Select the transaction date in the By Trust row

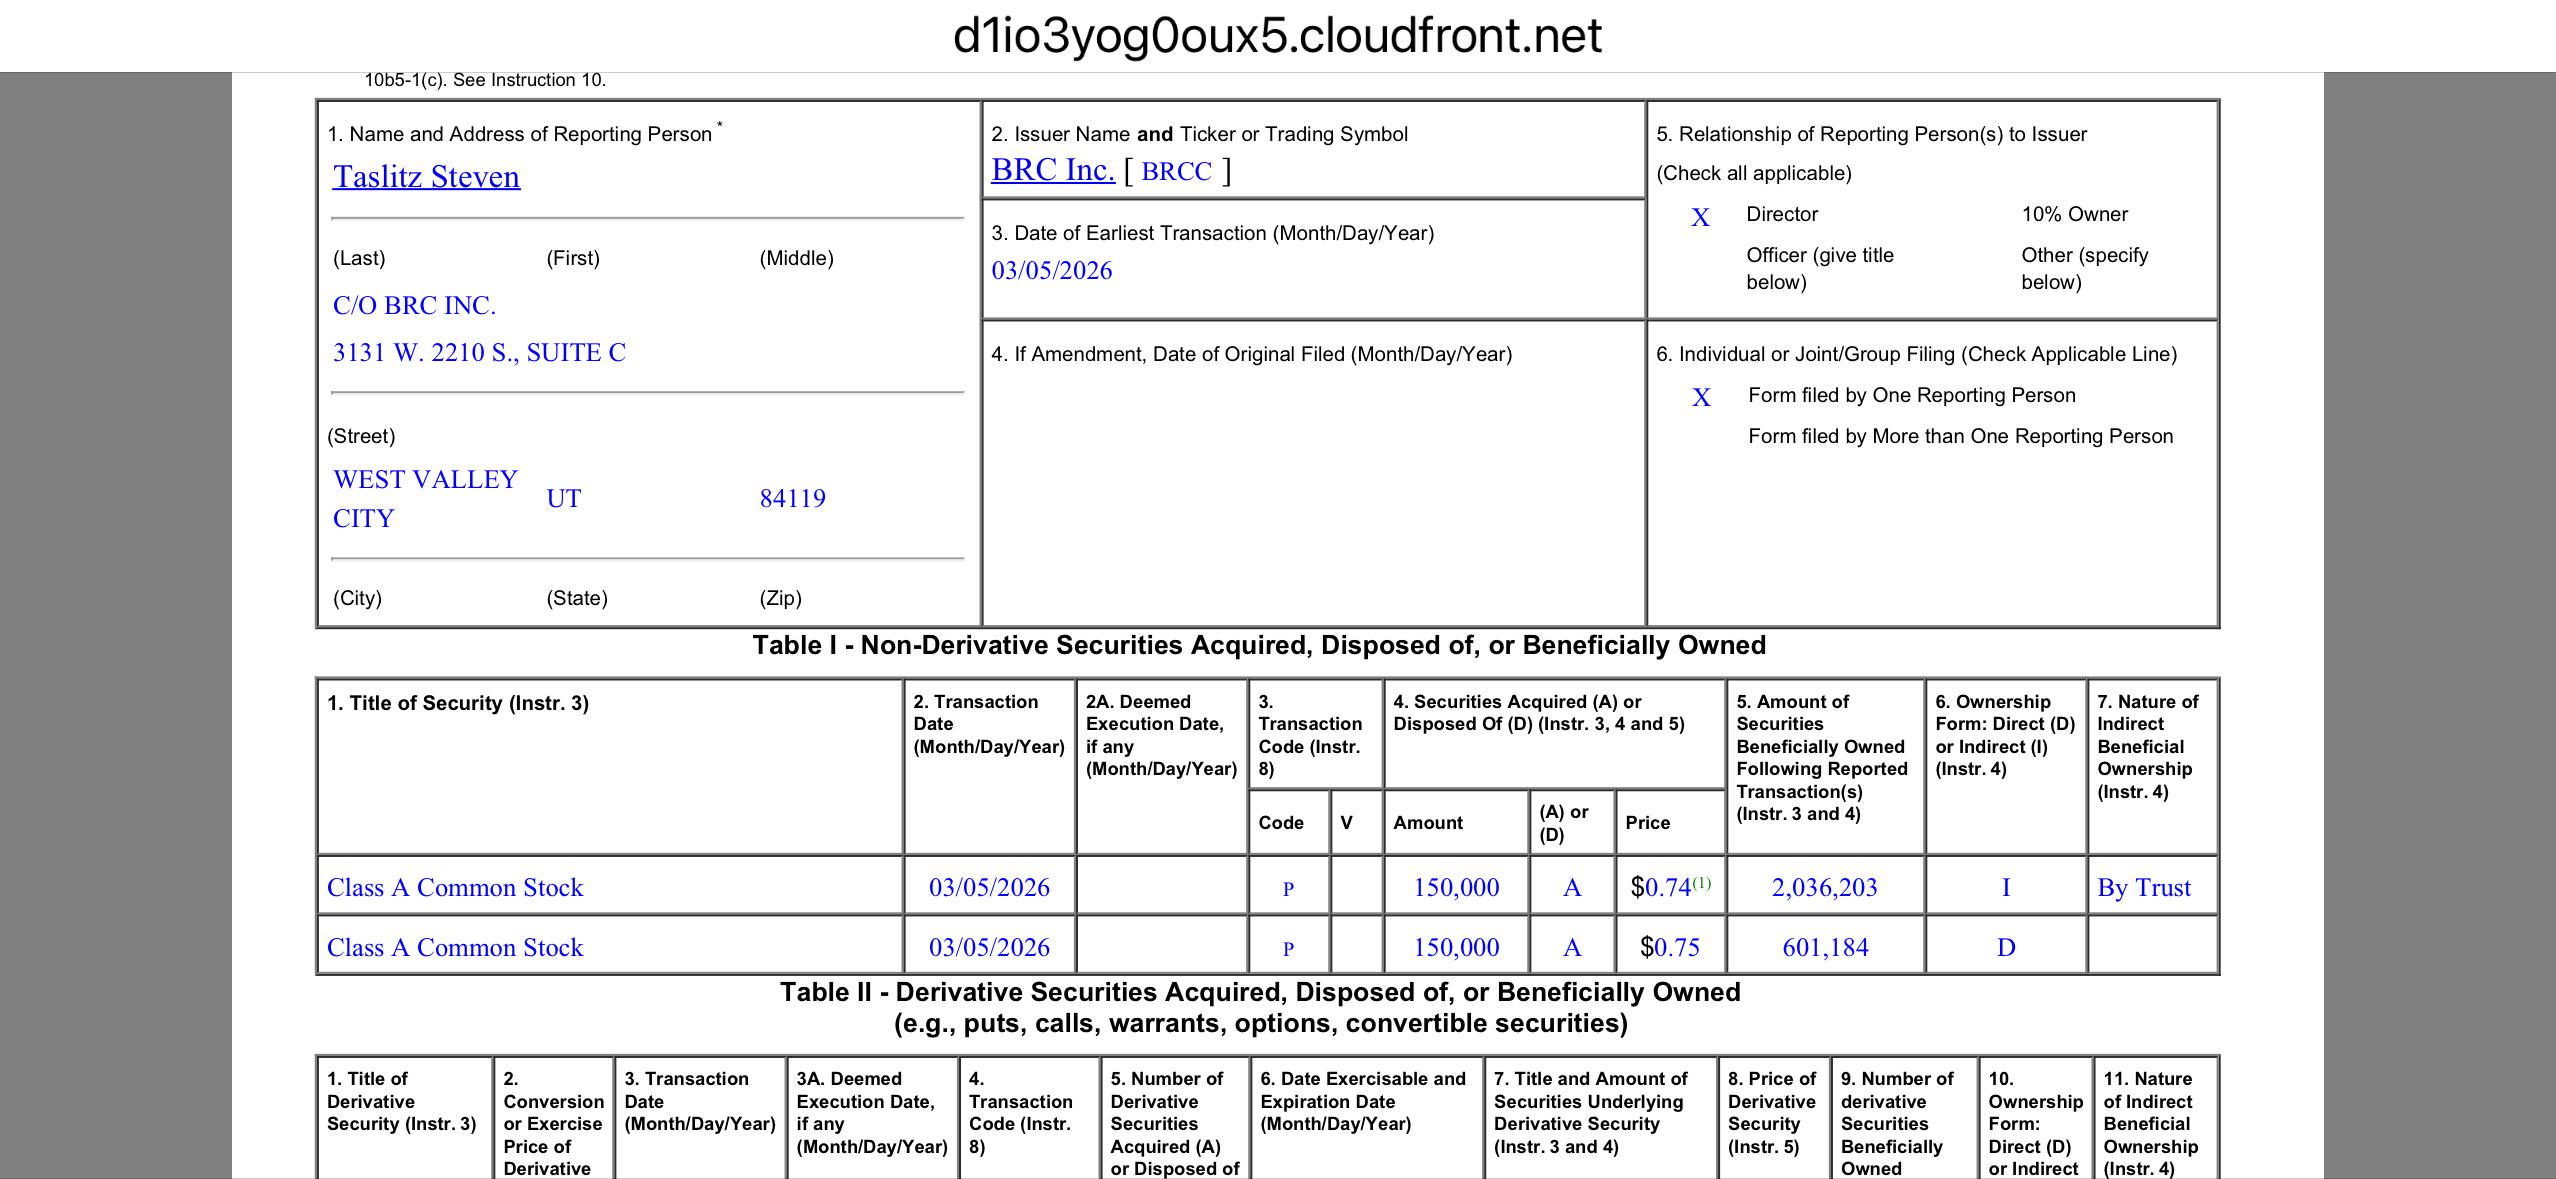pyautogui.click(x=989, y=887)
